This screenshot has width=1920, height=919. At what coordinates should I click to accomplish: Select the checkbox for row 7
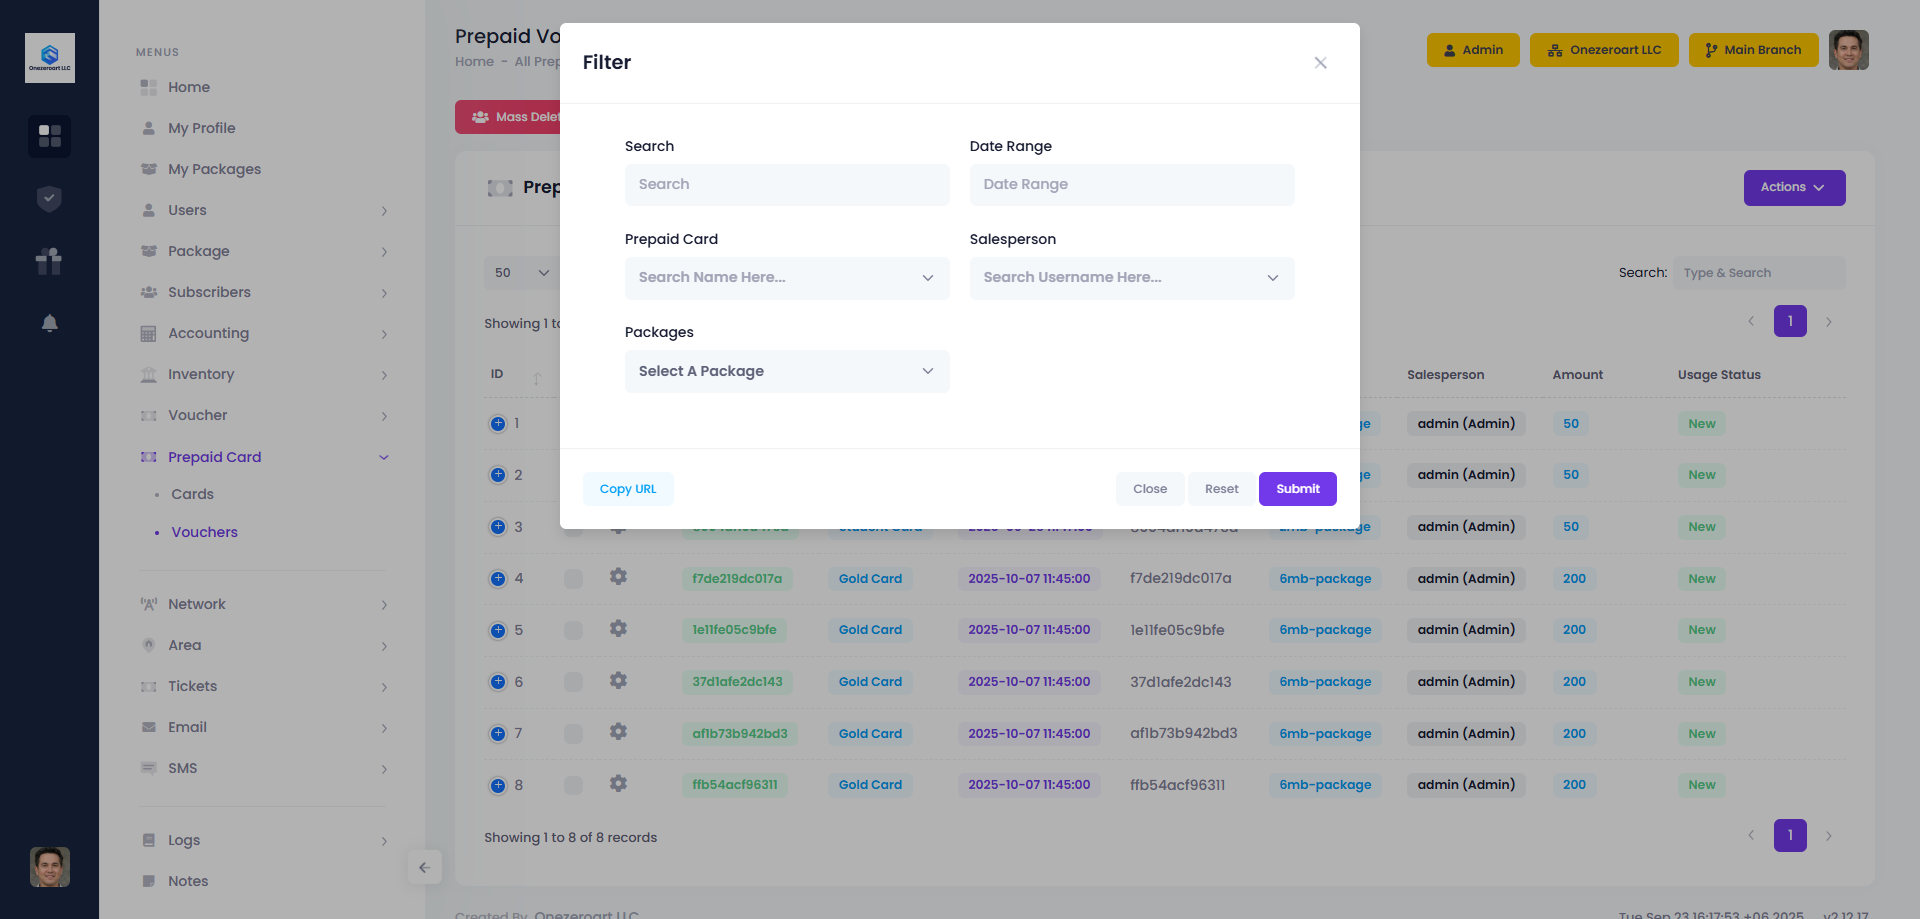pos(573,734)
